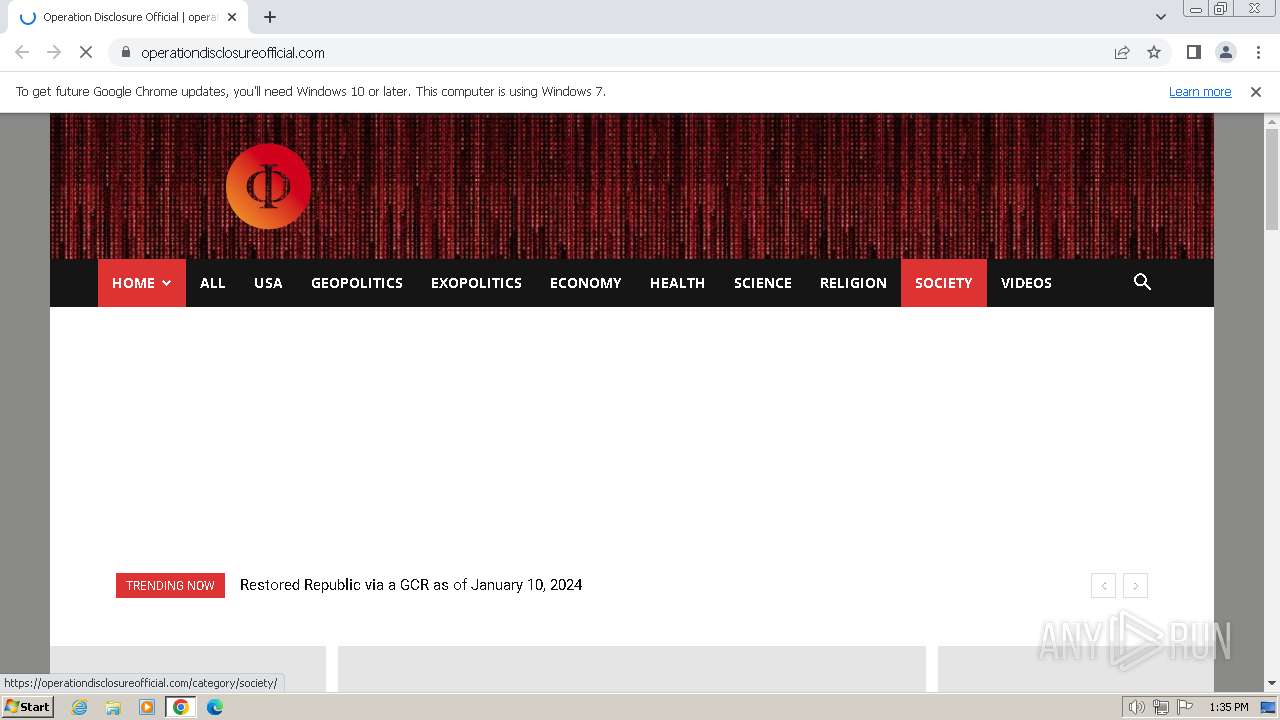
Task: Open network status in system tray
Action: 1161,707
